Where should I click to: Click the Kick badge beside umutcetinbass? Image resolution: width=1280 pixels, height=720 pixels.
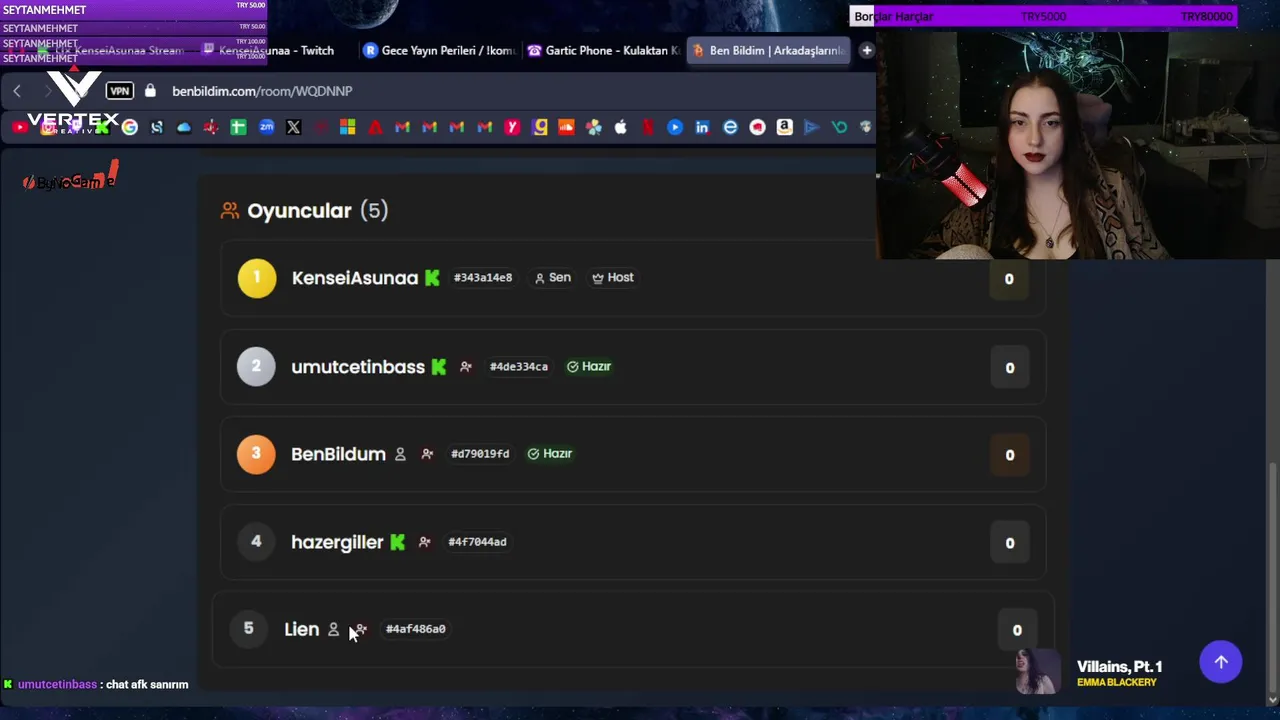point(438,367)
